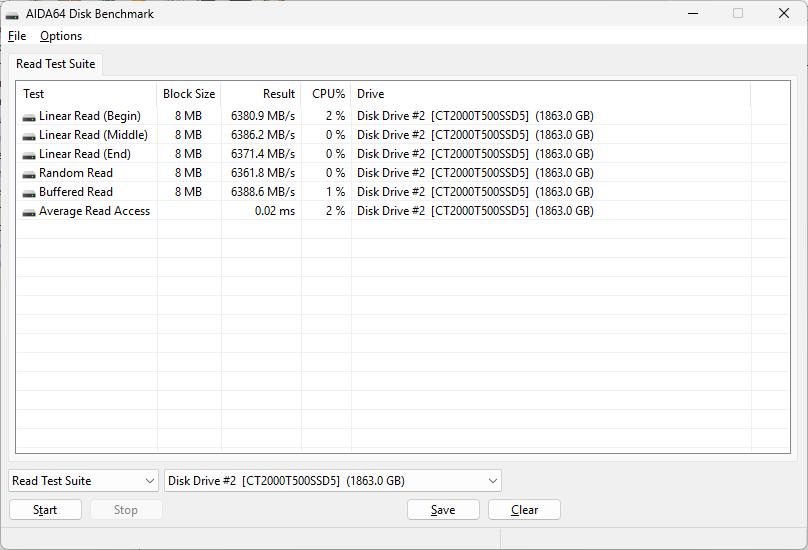
Task: Clear the benchmark results
Action: pyautogui.click(x=524, y=510)
